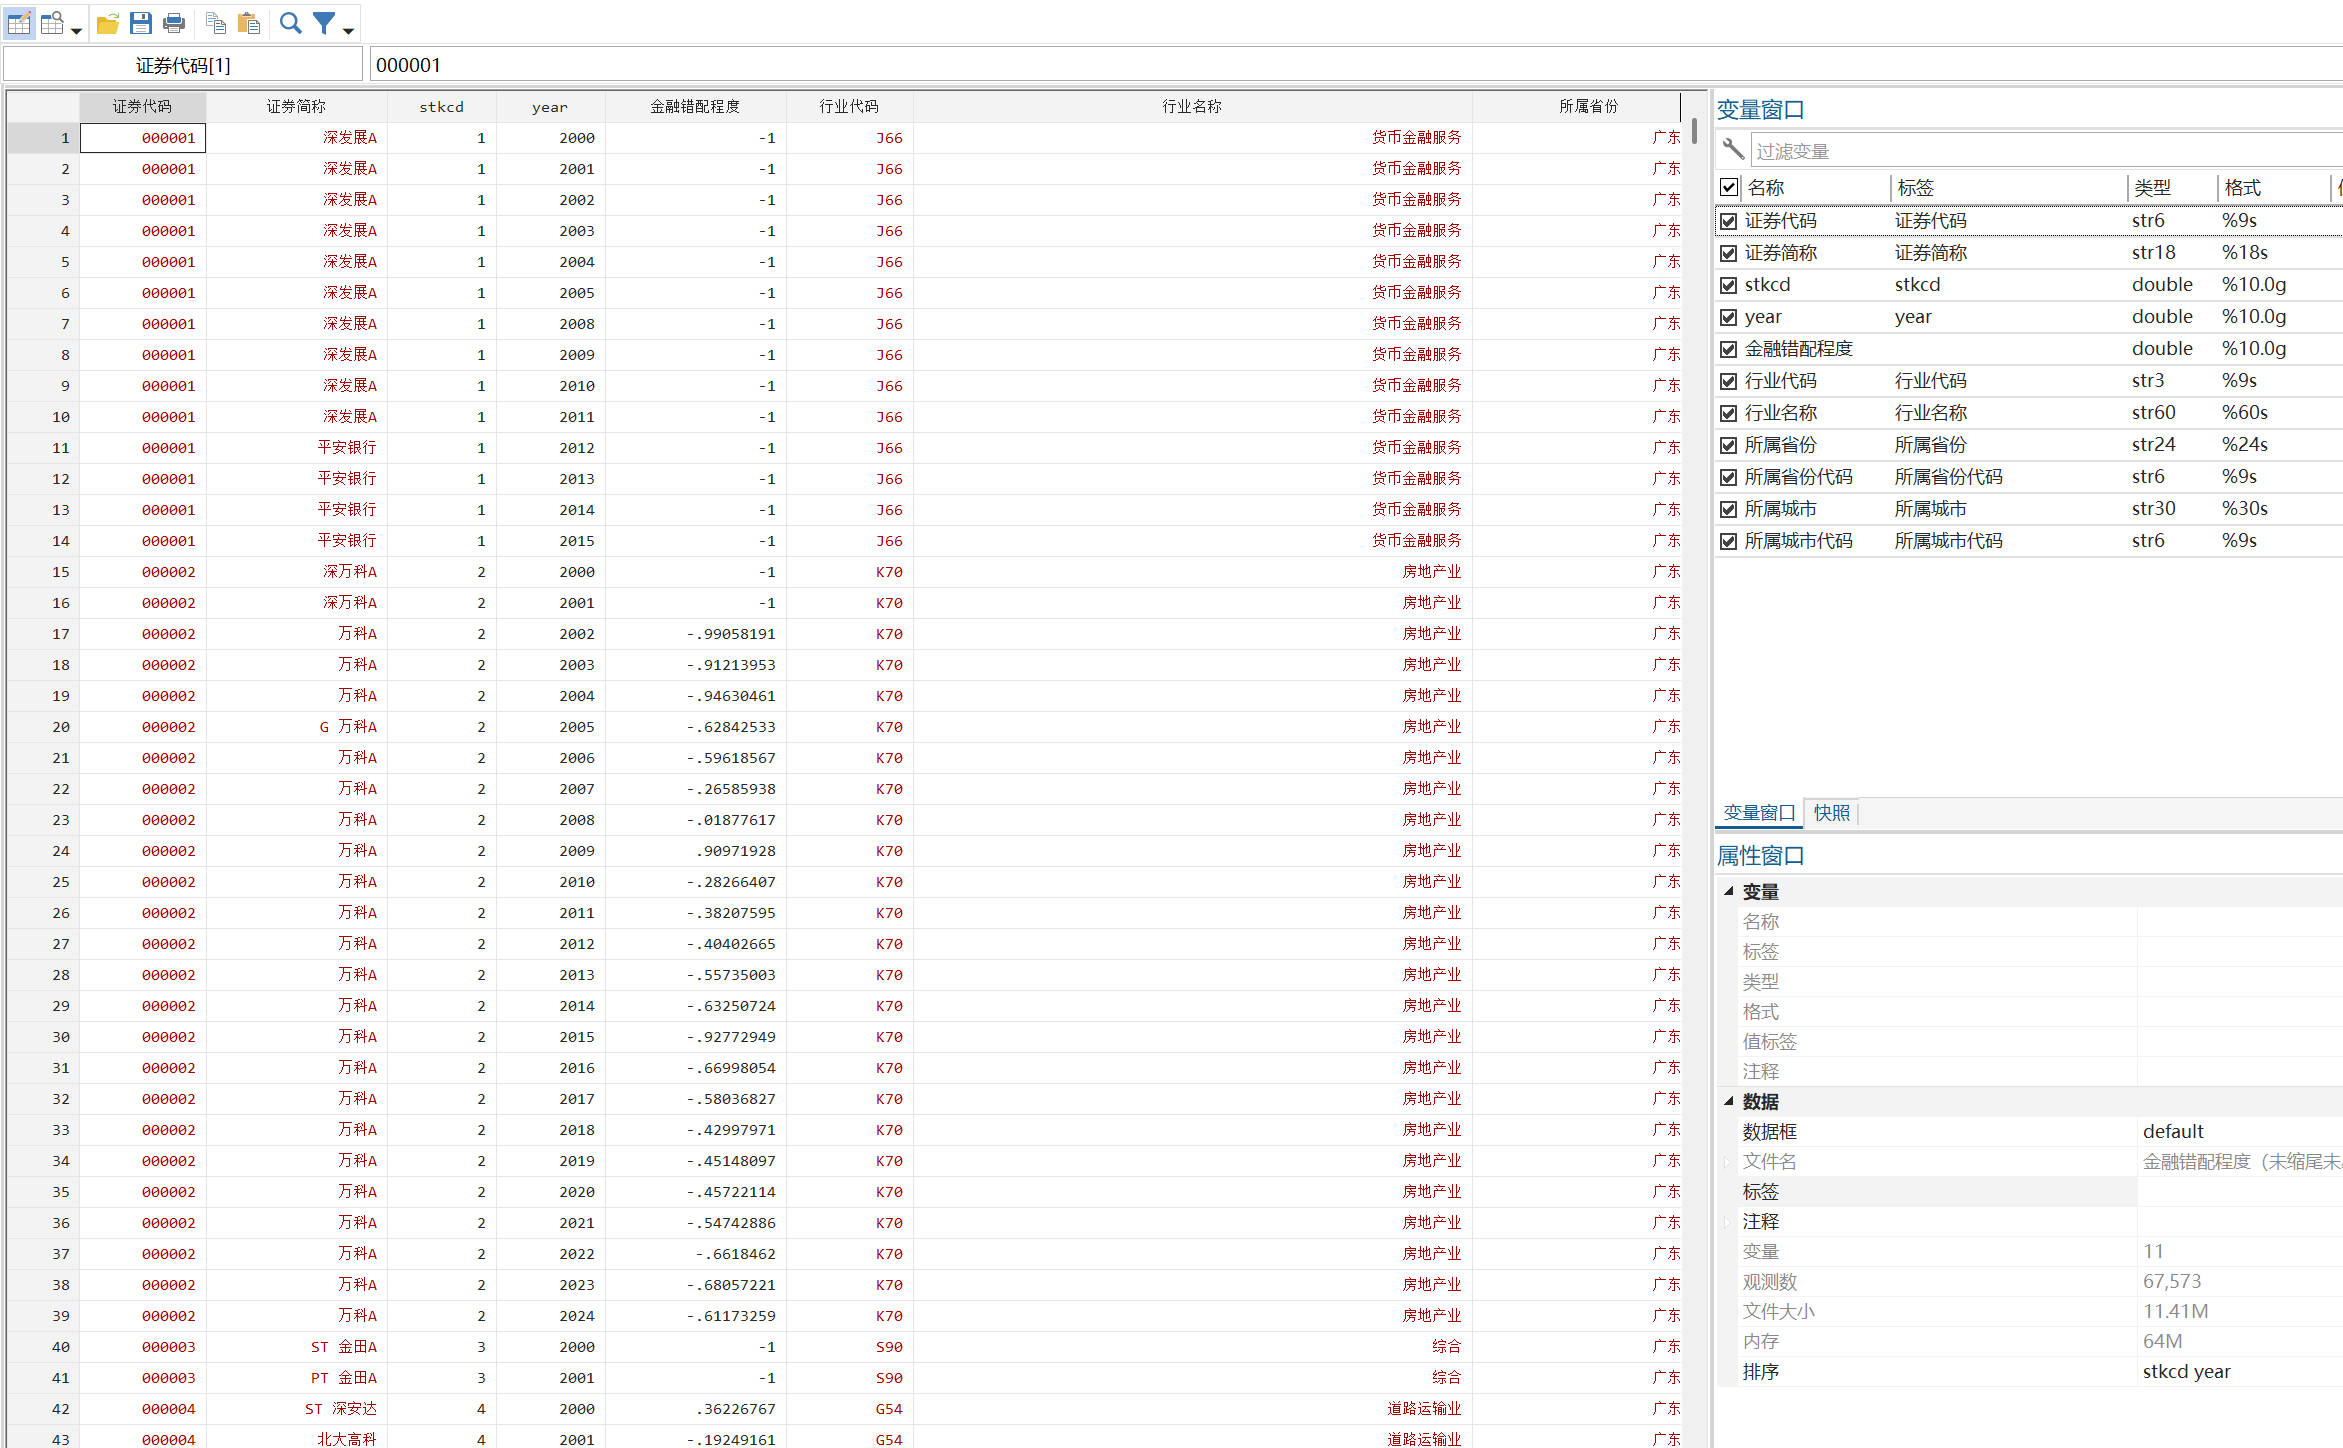Uncheck the stkcd variable checkbox
The width and height of the screenshot is (2343, 1448).
click(1728, 285)
